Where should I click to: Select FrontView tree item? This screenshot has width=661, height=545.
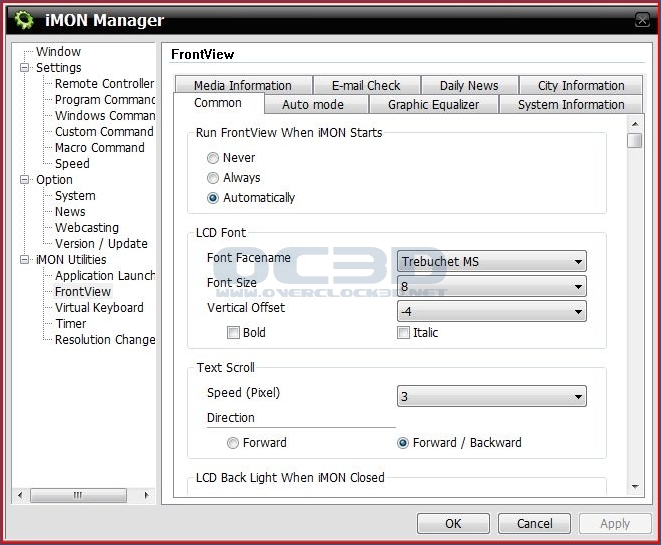(83, 292)
